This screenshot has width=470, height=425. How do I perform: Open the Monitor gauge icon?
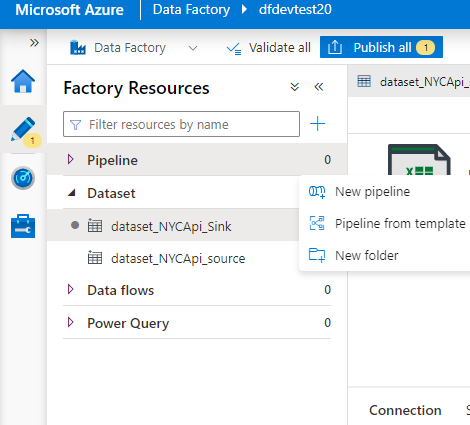coord(23,178)
